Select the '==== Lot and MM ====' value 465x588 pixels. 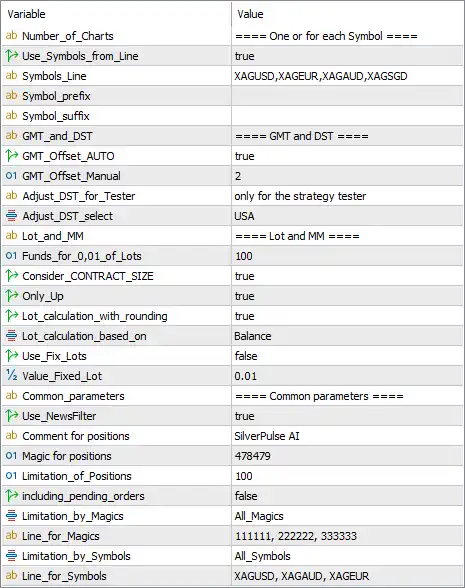297,236
